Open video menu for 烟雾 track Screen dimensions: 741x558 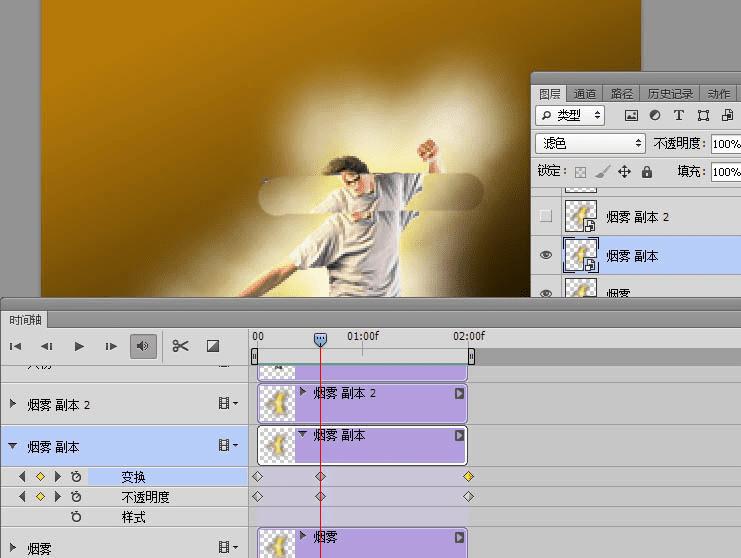[228, 547]
